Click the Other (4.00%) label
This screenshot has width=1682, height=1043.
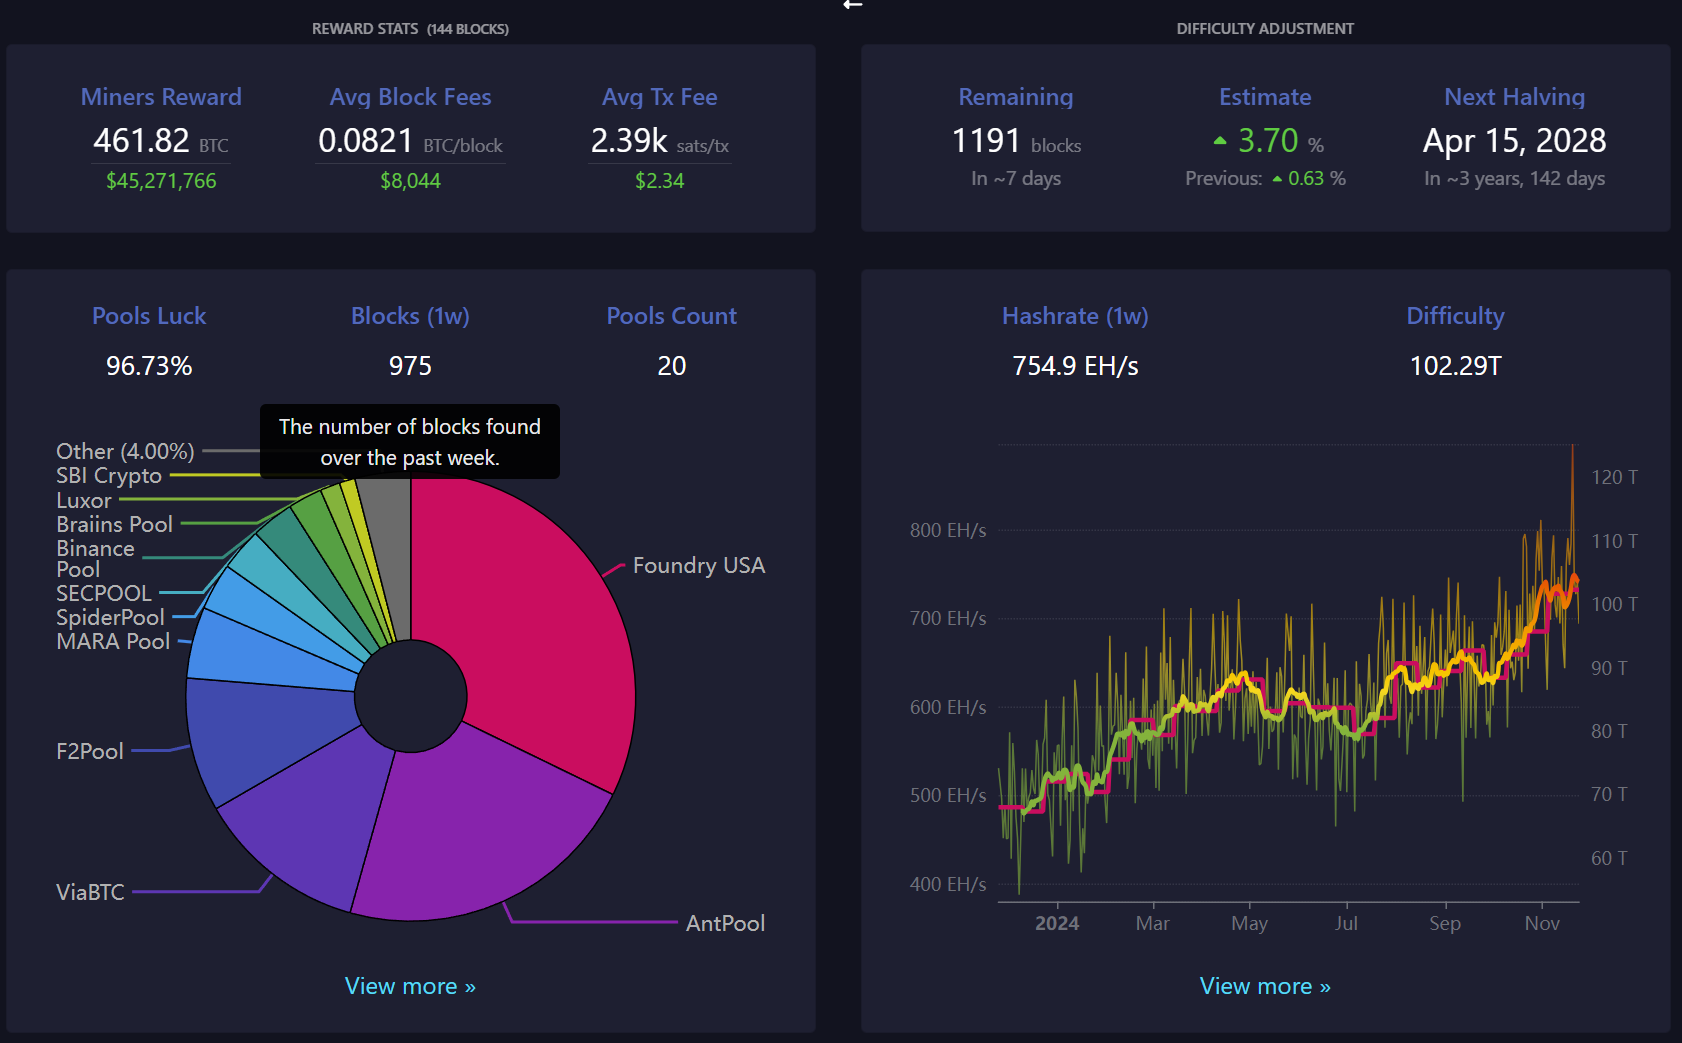pos(125,451)
